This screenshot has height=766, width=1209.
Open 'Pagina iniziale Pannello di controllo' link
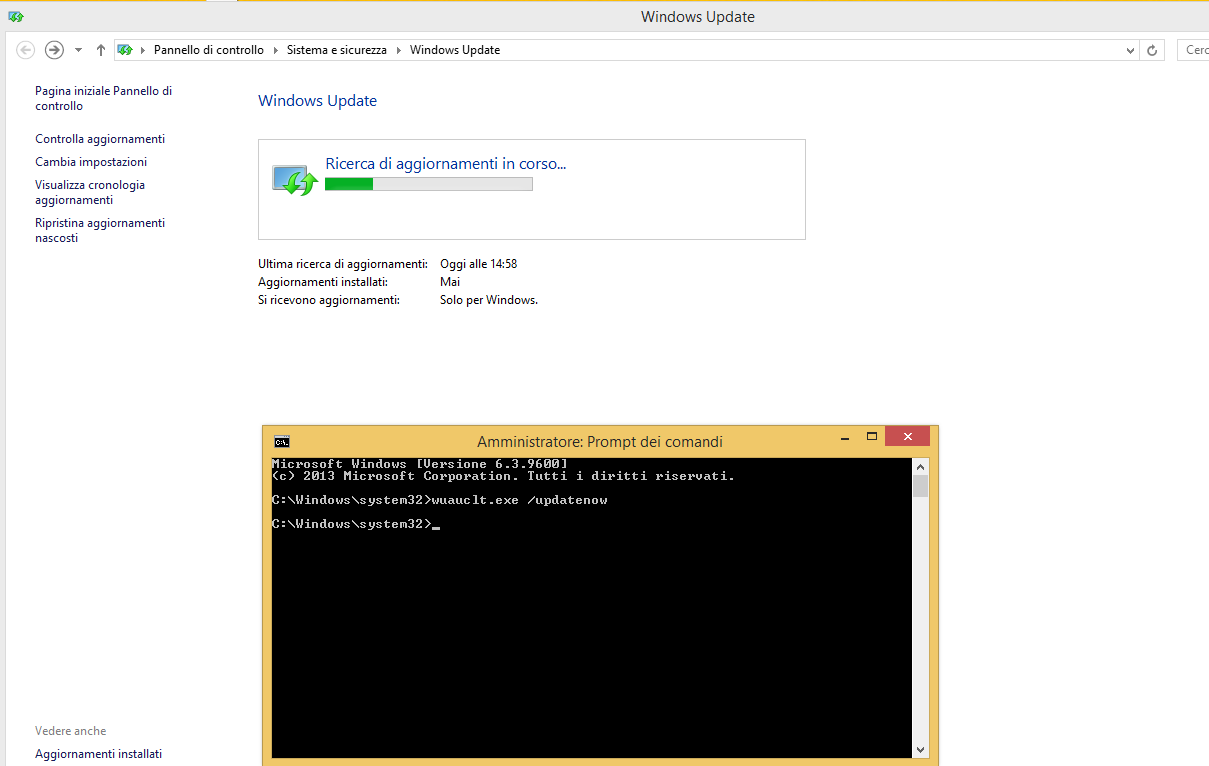(104, 98)
